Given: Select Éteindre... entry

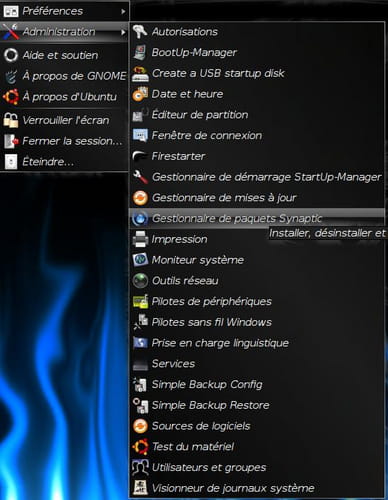Looking at the screenshot, I should coord(64,162).
